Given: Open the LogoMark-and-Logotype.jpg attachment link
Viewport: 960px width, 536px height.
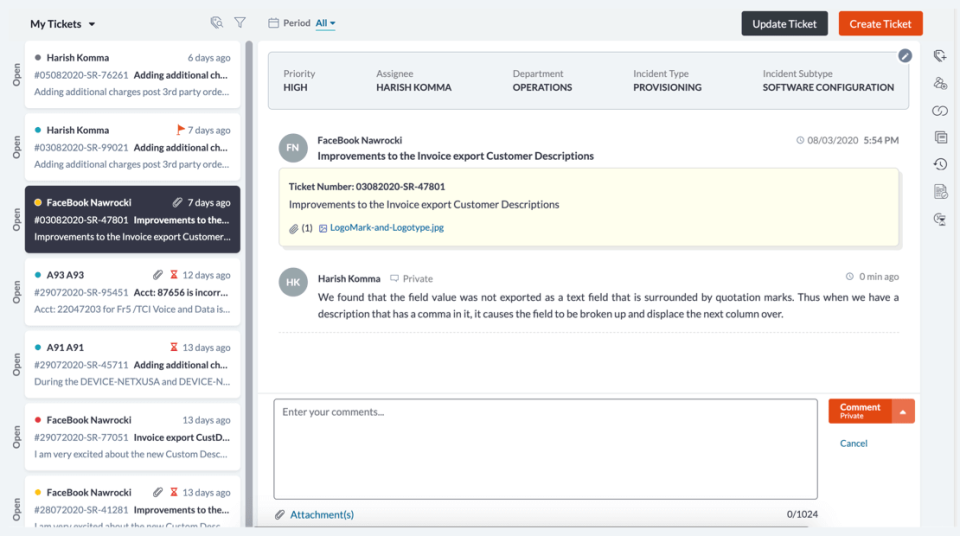Looking at the screenshot, I should [386, 228].
